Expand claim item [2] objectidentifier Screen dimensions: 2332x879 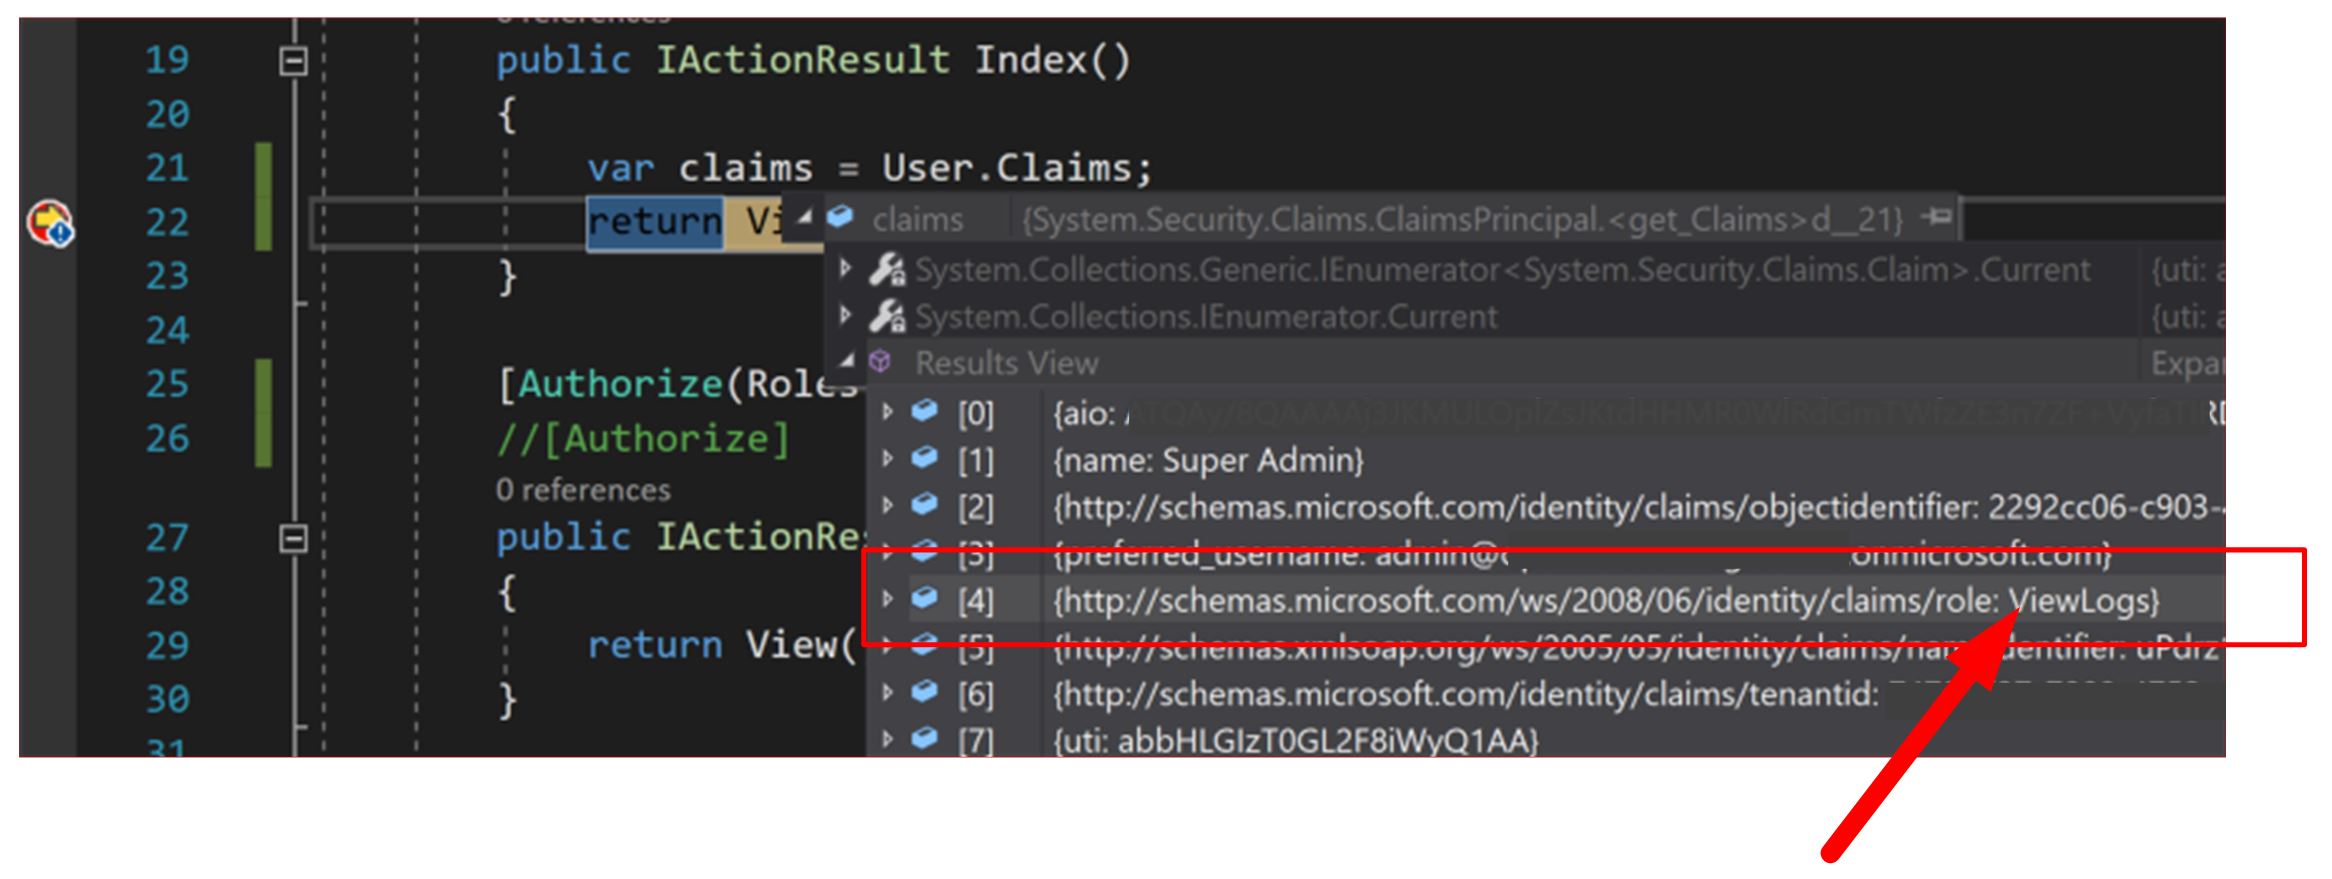pos(886,505)
